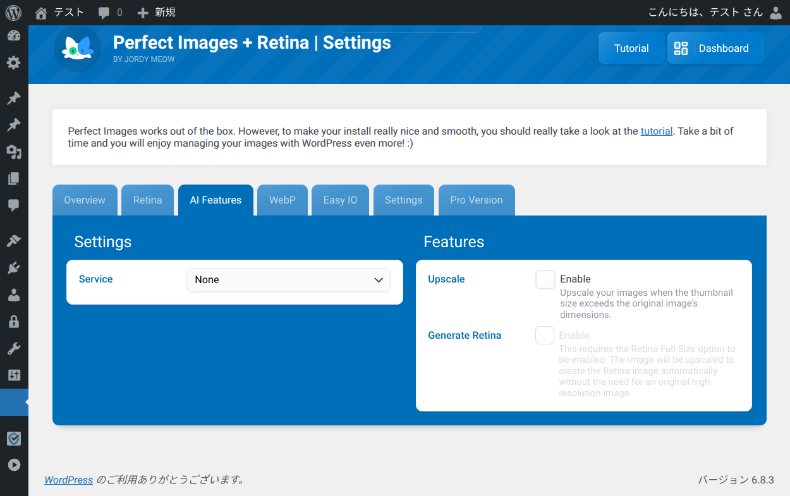
Task: Click the Upscale setting label
Action: point(446,279)
